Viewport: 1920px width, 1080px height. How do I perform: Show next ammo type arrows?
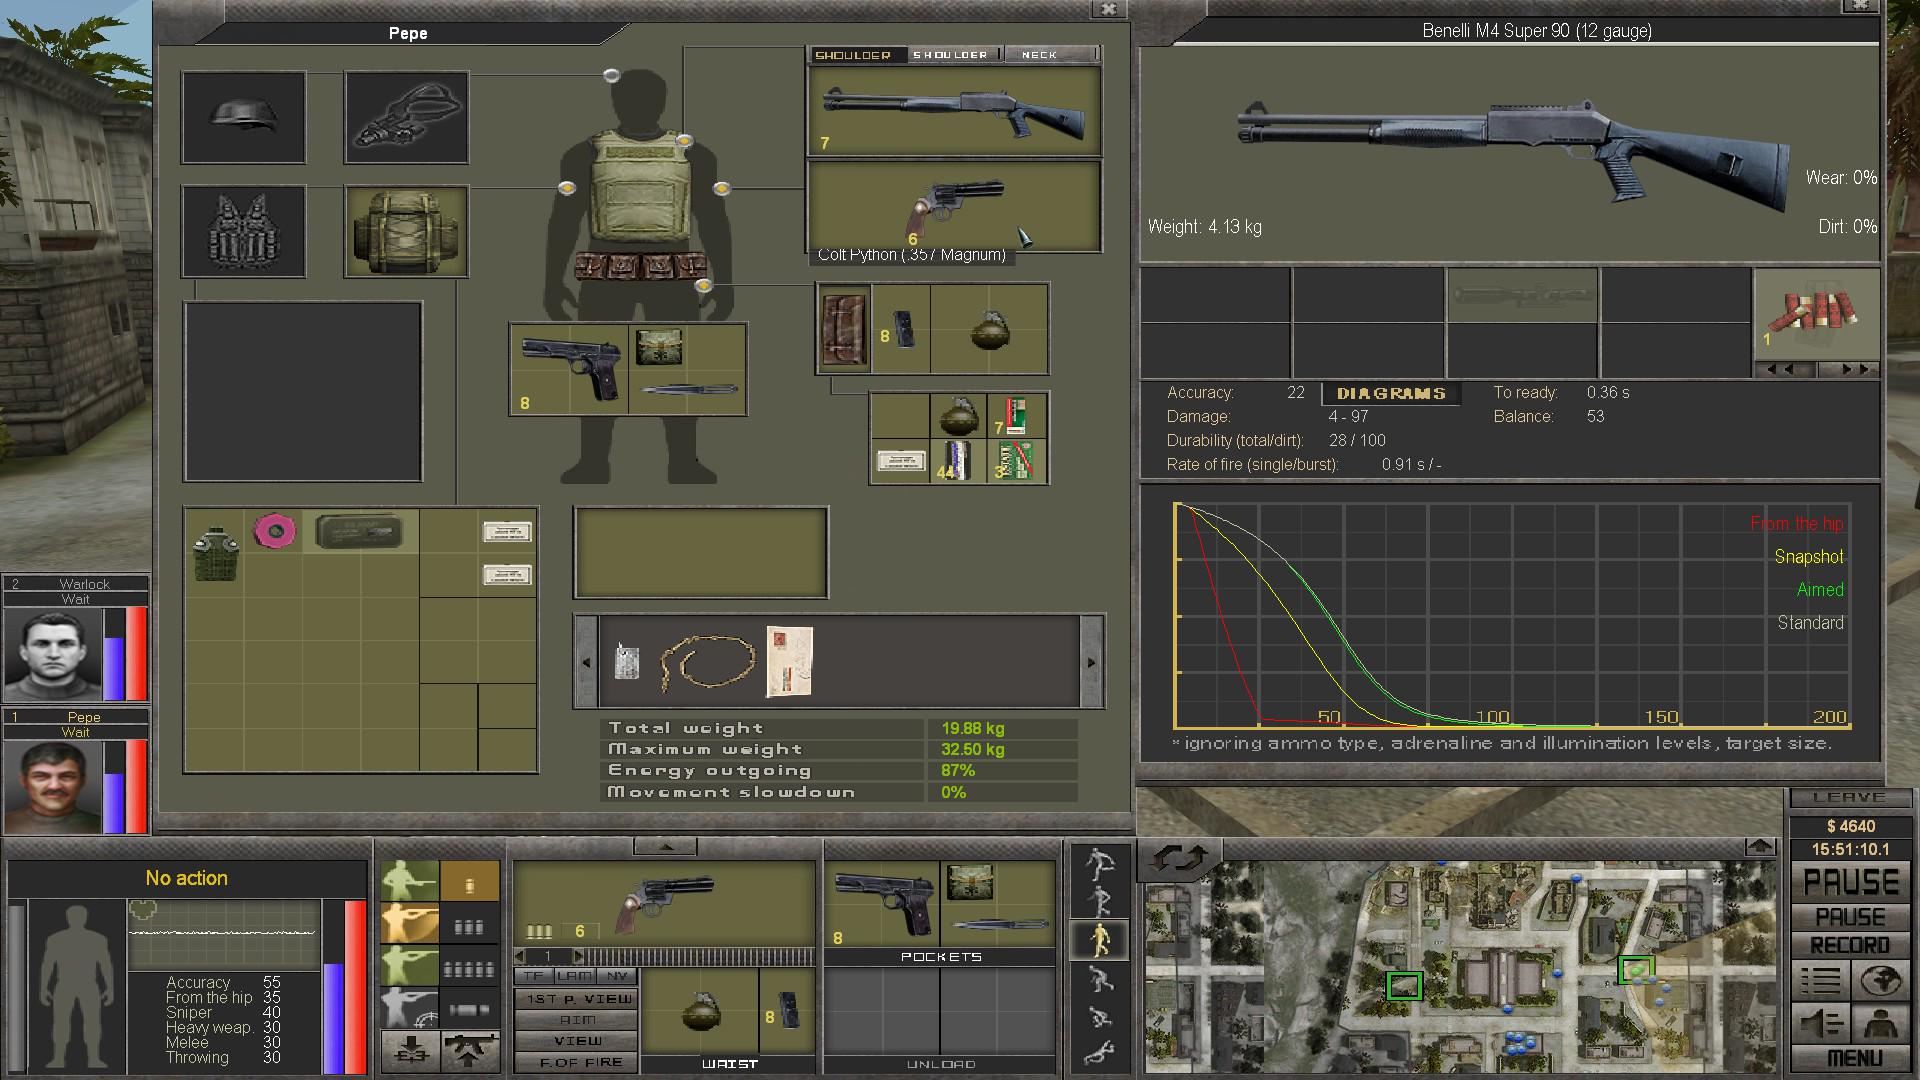coord(1849,369)
